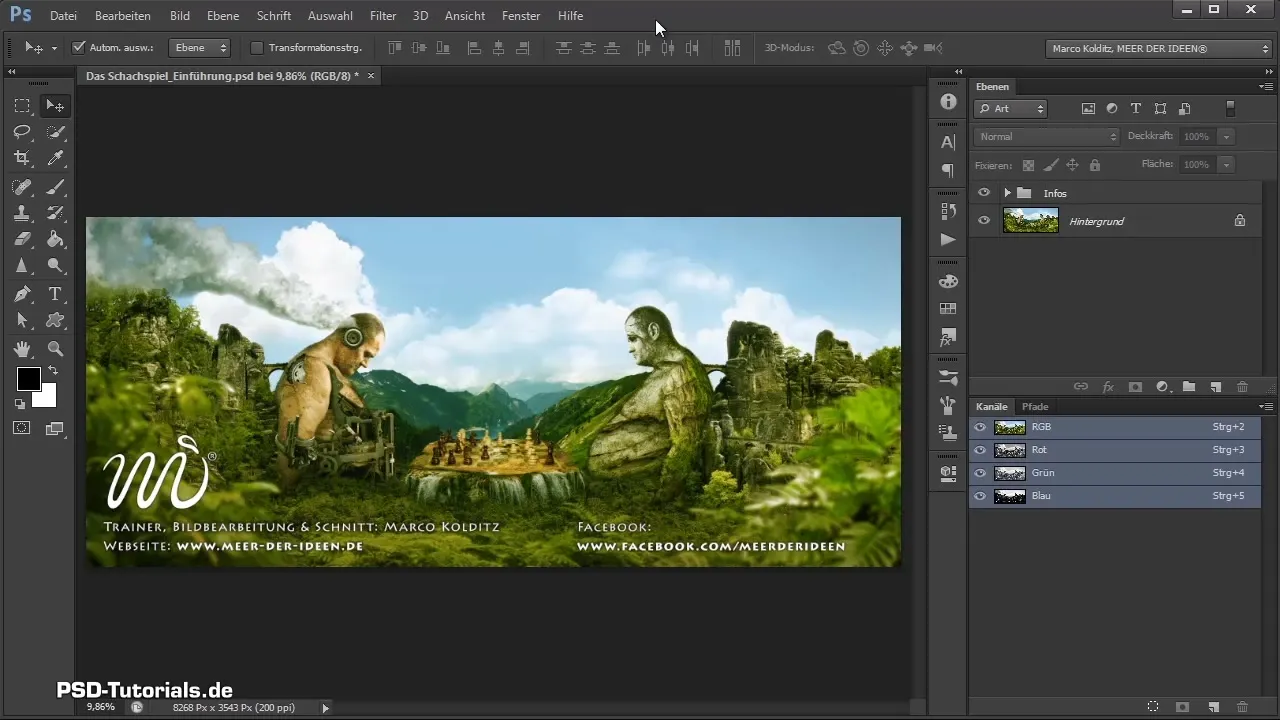Viewport: 1280px width, 720px height.
Task: Select the Hand tool
Action: coord(22,349)
